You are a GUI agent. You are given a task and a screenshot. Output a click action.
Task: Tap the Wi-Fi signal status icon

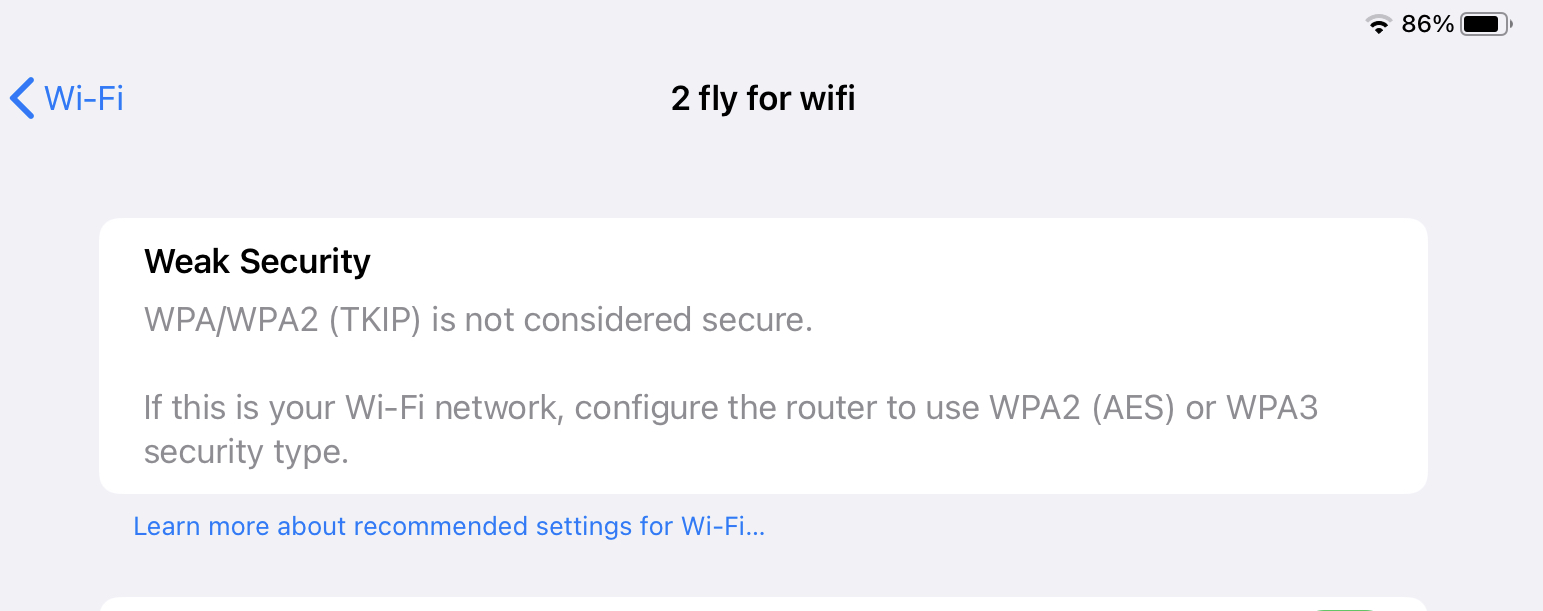pos(1379,25)
